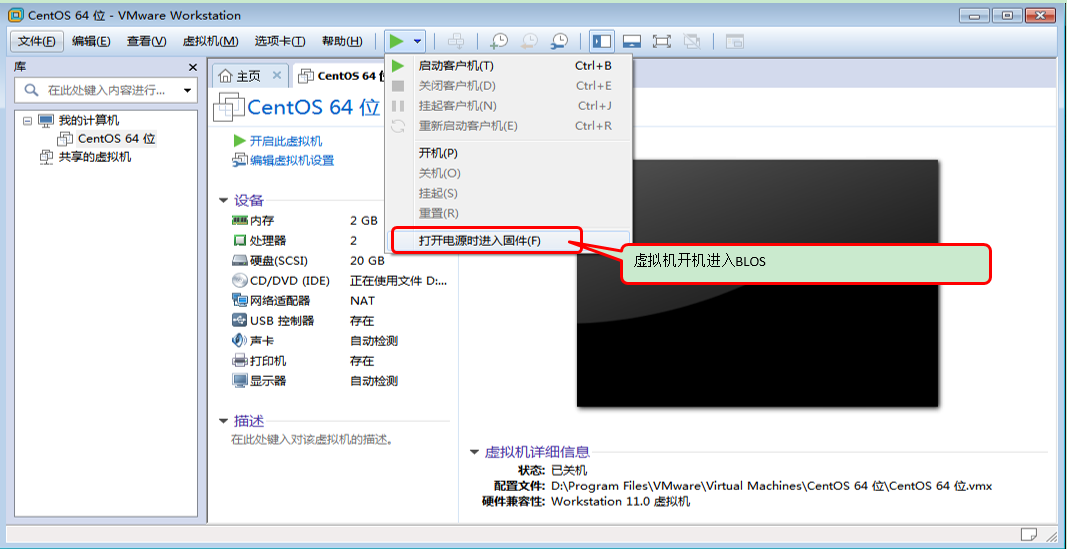1067x549 pixels.
Task: Click the USB 控制器 device icon
Action: tap(239, 320)
